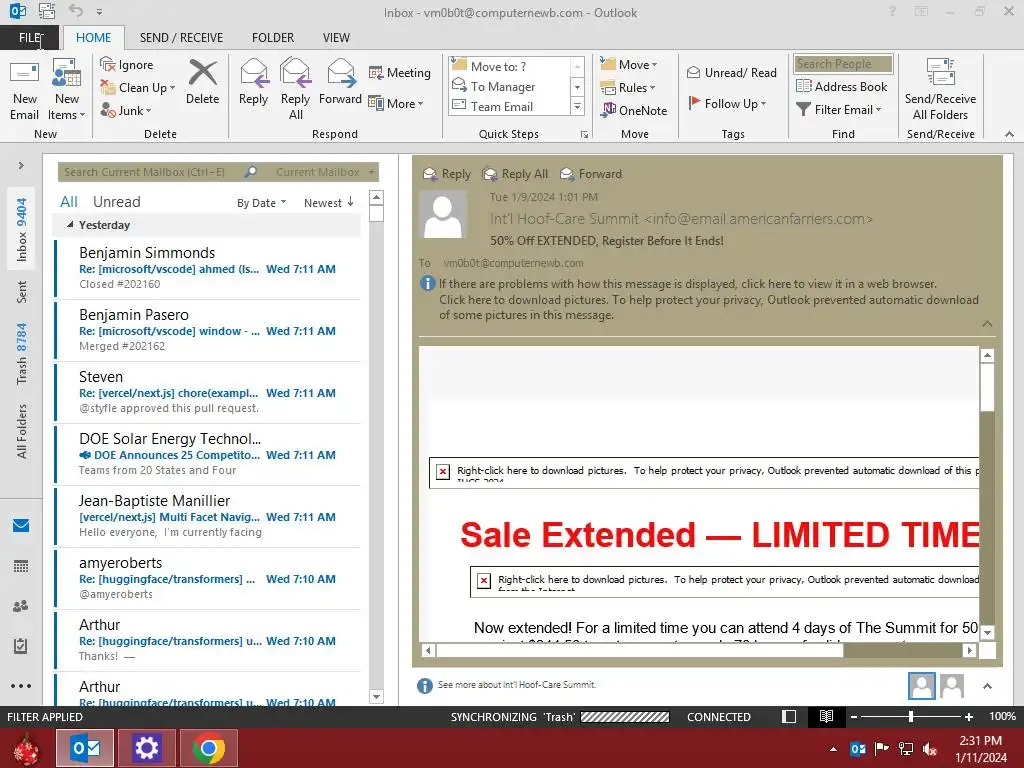Viewport: 1024px width, 768px height.
Task: Open the Move dropdown
Action: 629,65
